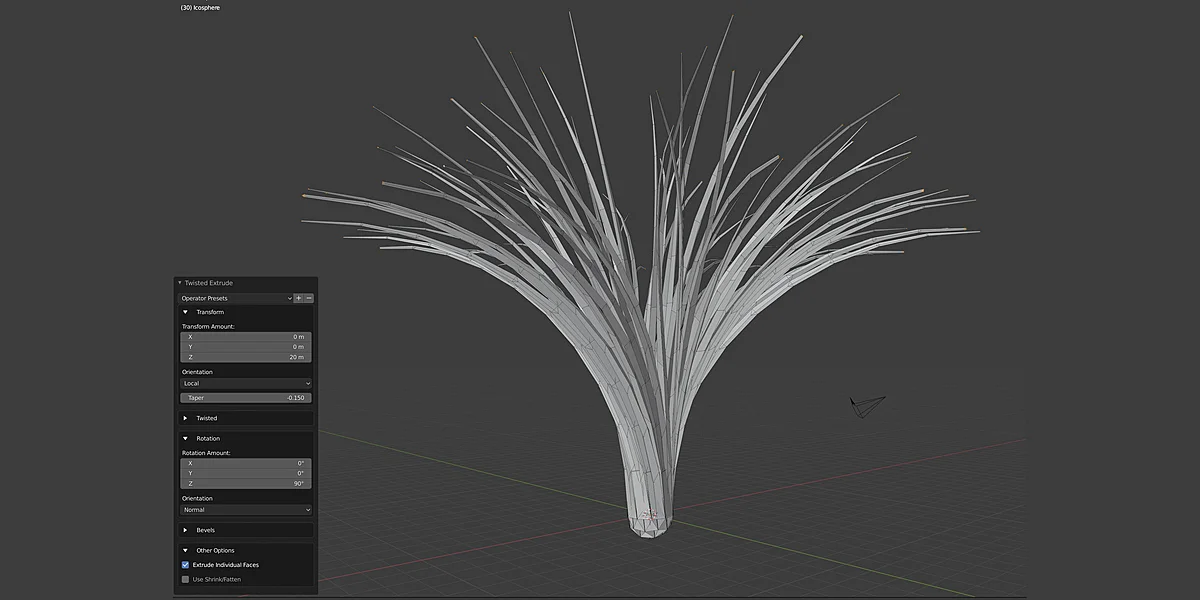Click the add preset plus icon
Image resolution: width=1200 pixels, height=600 pixels.
tap(298, 297)
